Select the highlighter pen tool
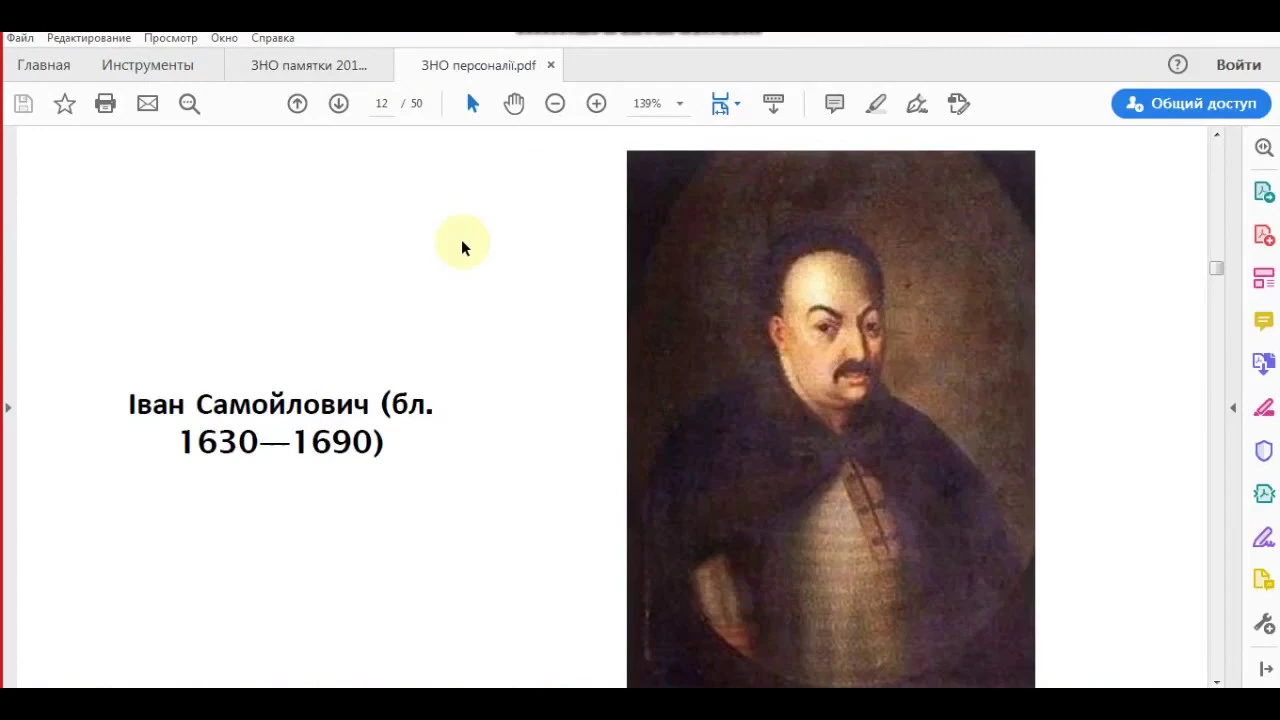1280x720 pixels. 876,103
